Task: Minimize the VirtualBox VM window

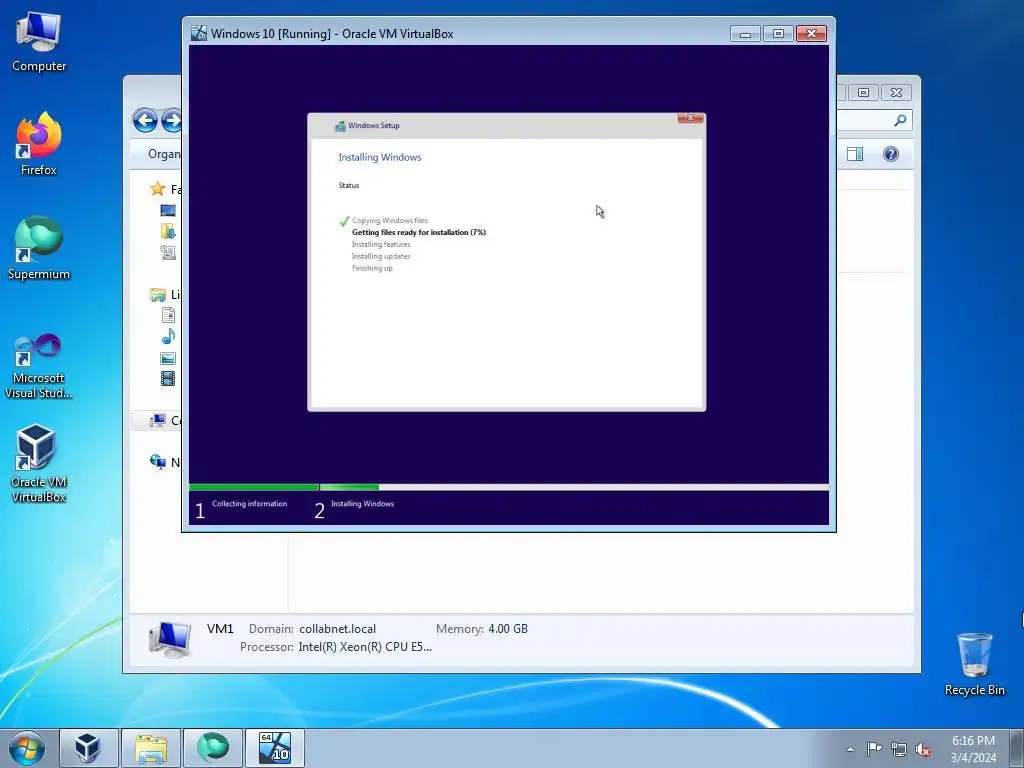Action: point(745,33)
